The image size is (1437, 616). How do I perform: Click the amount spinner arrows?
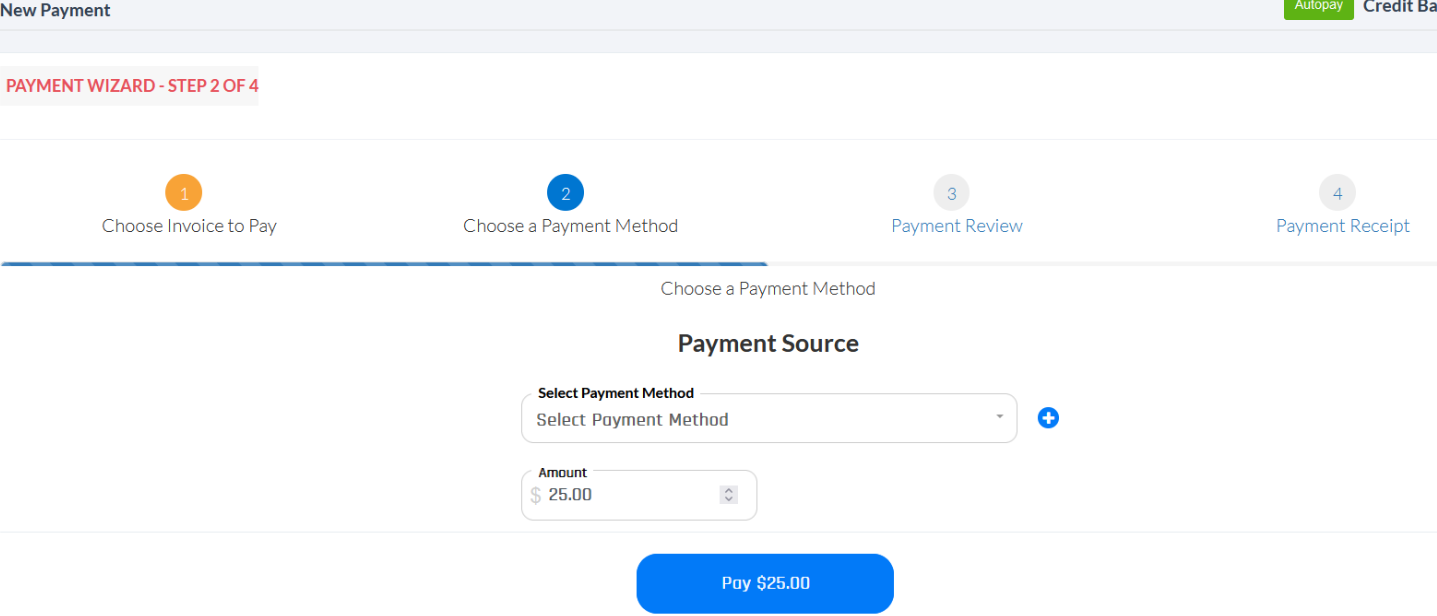click(729, 495)
